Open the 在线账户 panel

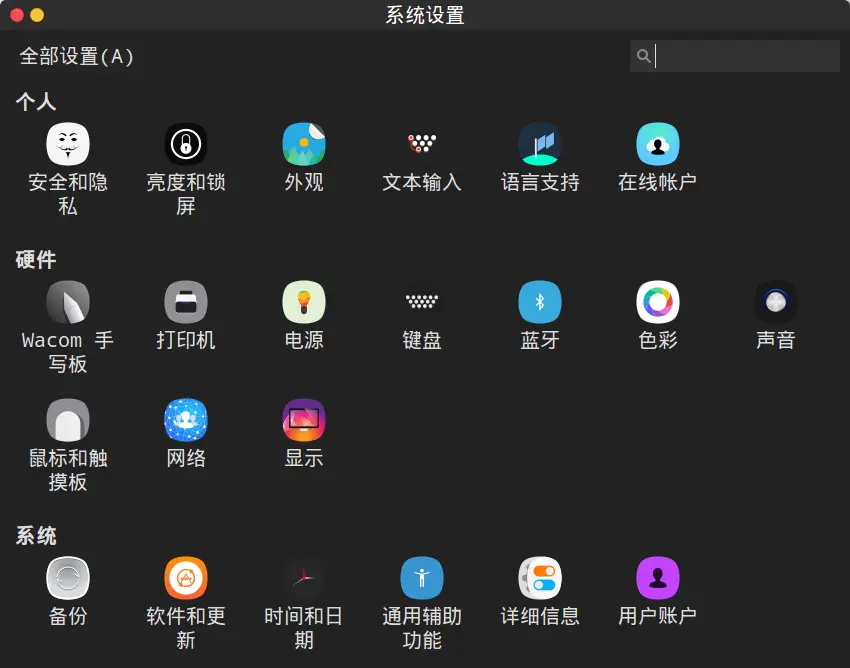658,155
